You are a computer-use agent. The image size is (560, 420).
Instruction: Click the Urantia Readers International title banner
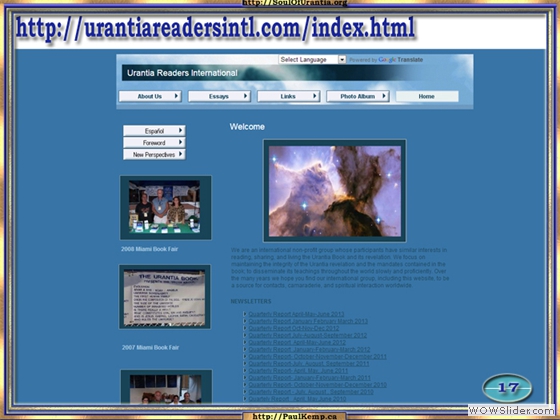pos(264,73)
